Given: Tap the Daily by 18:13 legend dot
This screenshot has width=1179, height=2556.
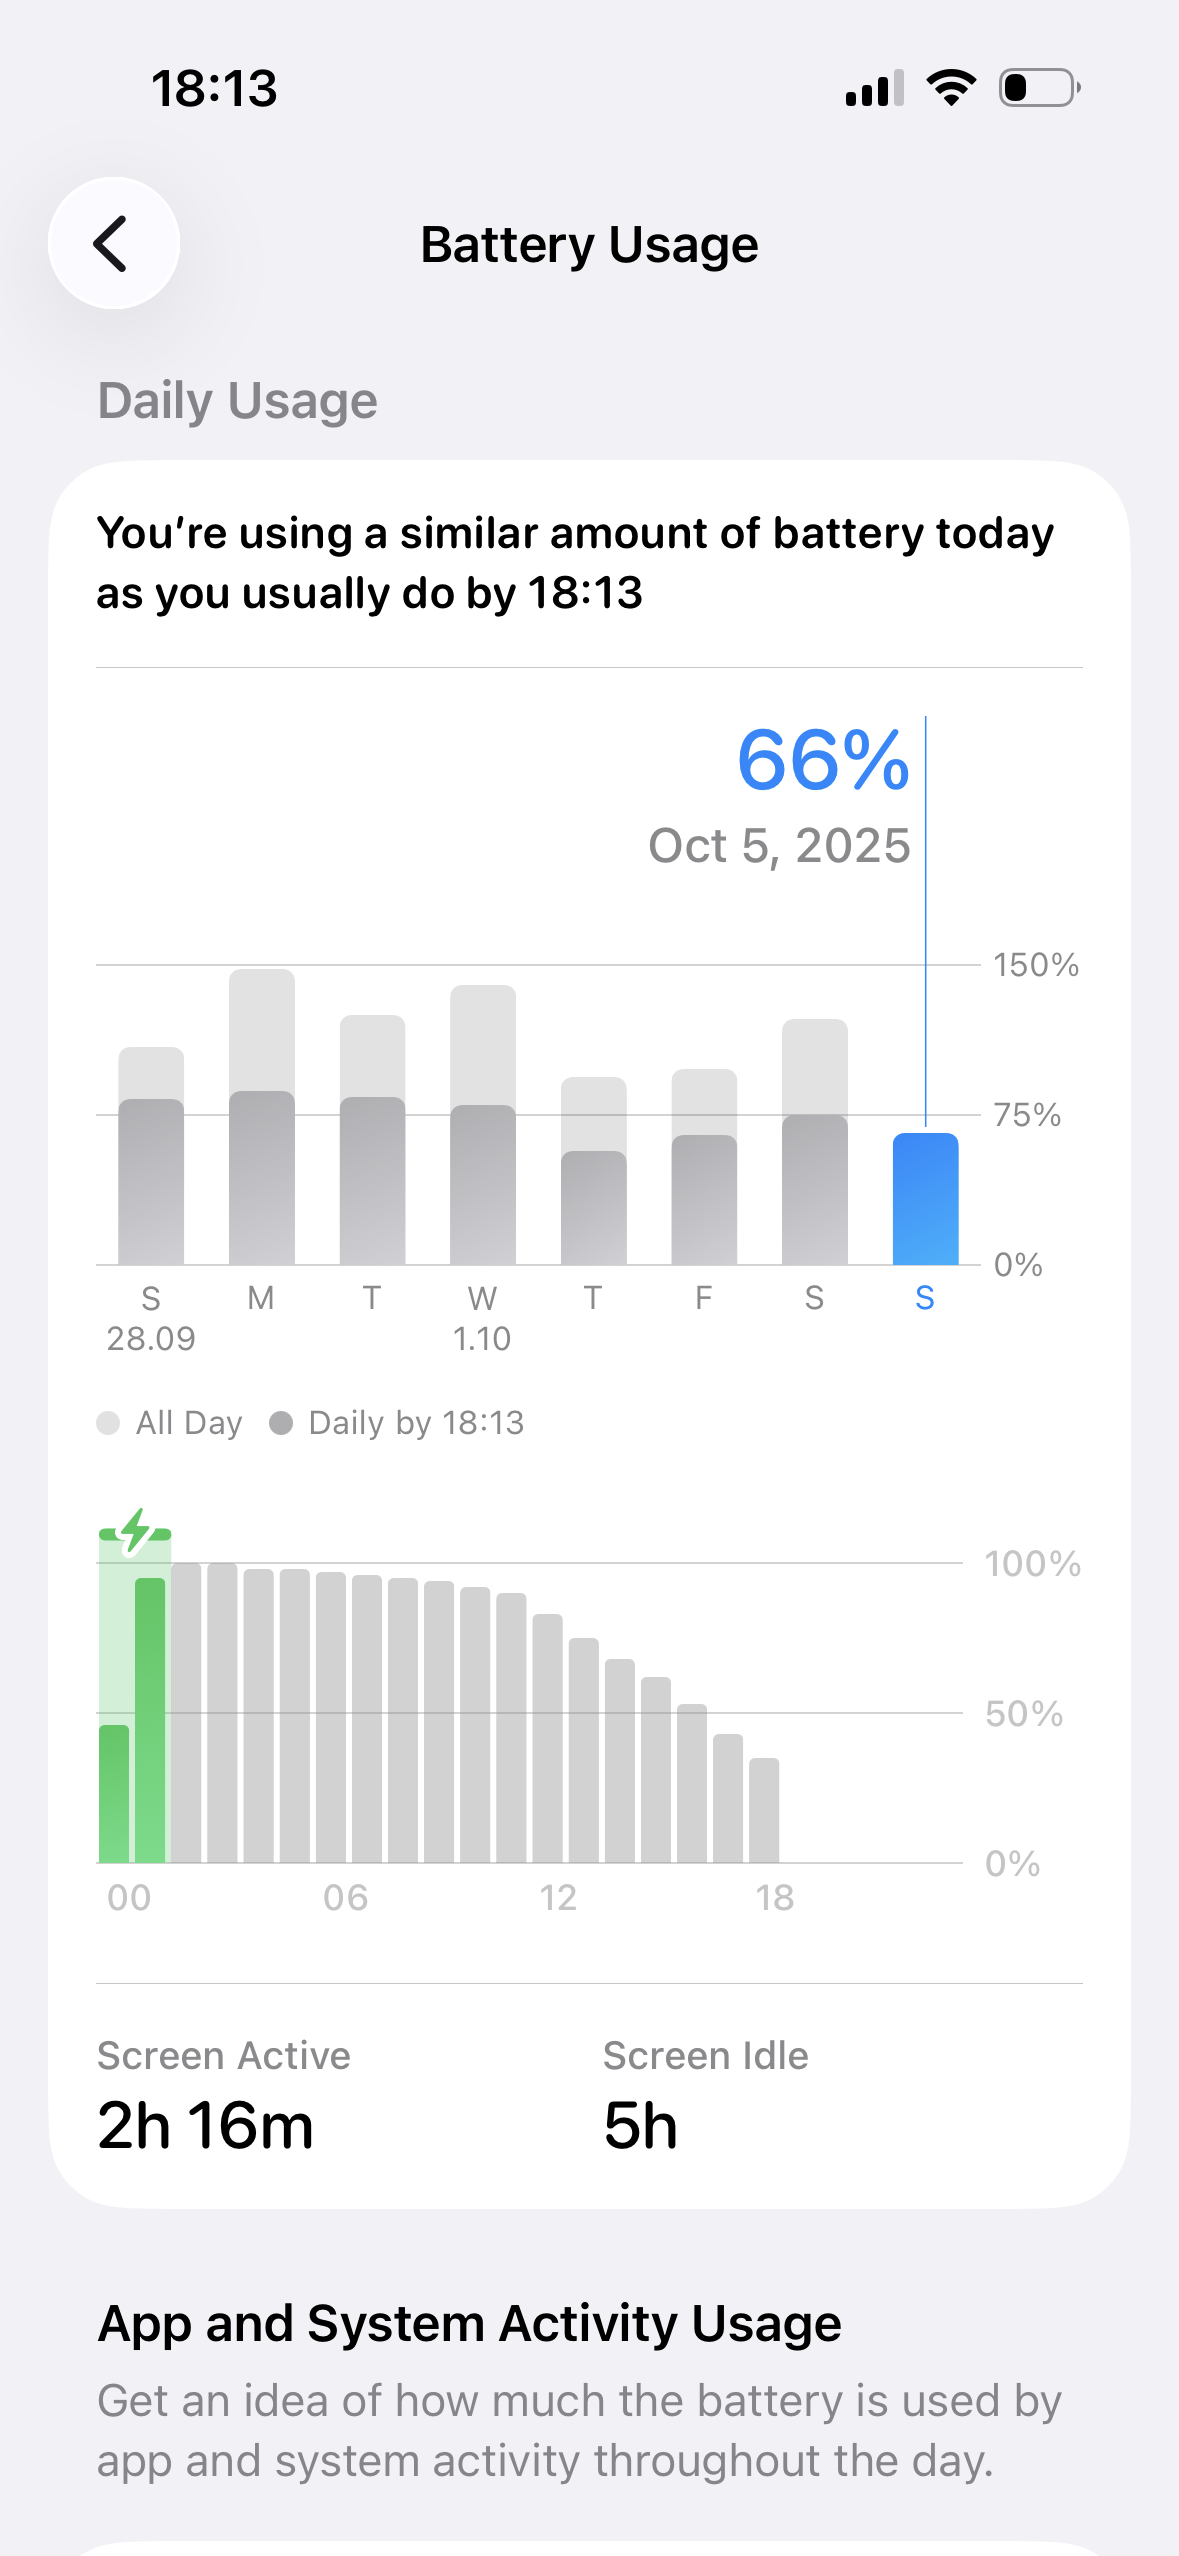Looking at the screenshot, I should point(281,1423).
